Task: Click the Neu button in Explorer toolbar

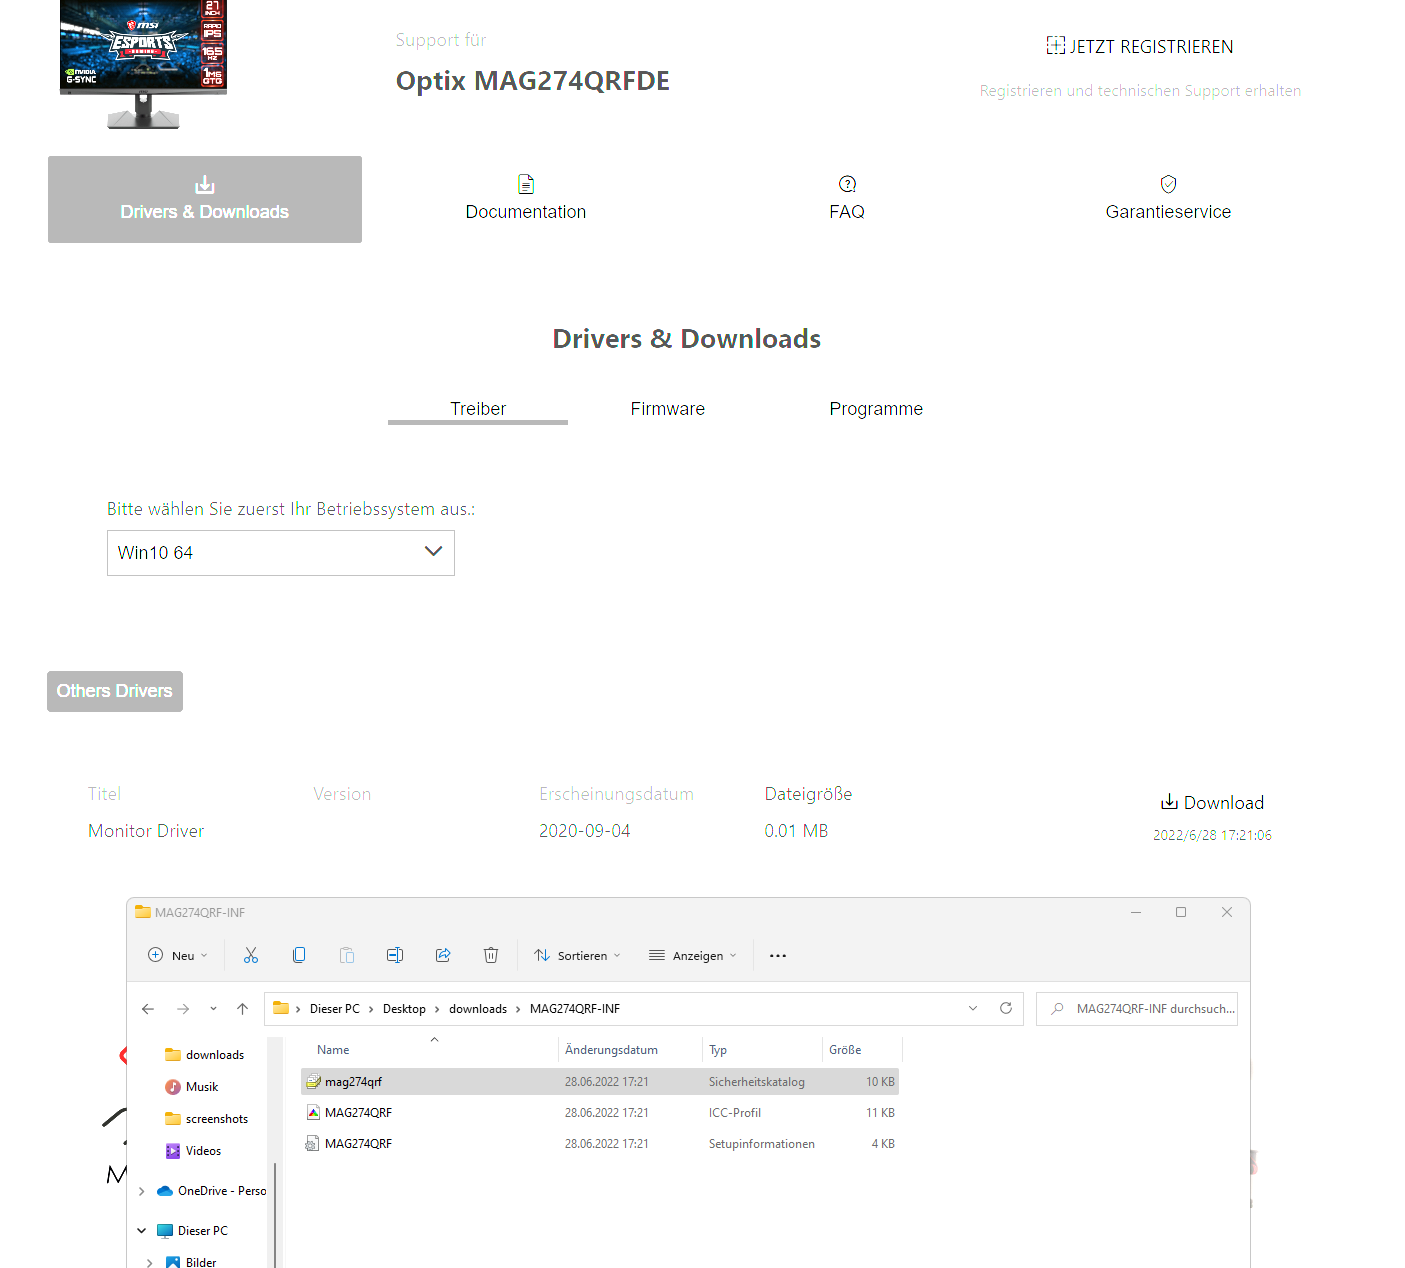Action: (x=178, y=955)
